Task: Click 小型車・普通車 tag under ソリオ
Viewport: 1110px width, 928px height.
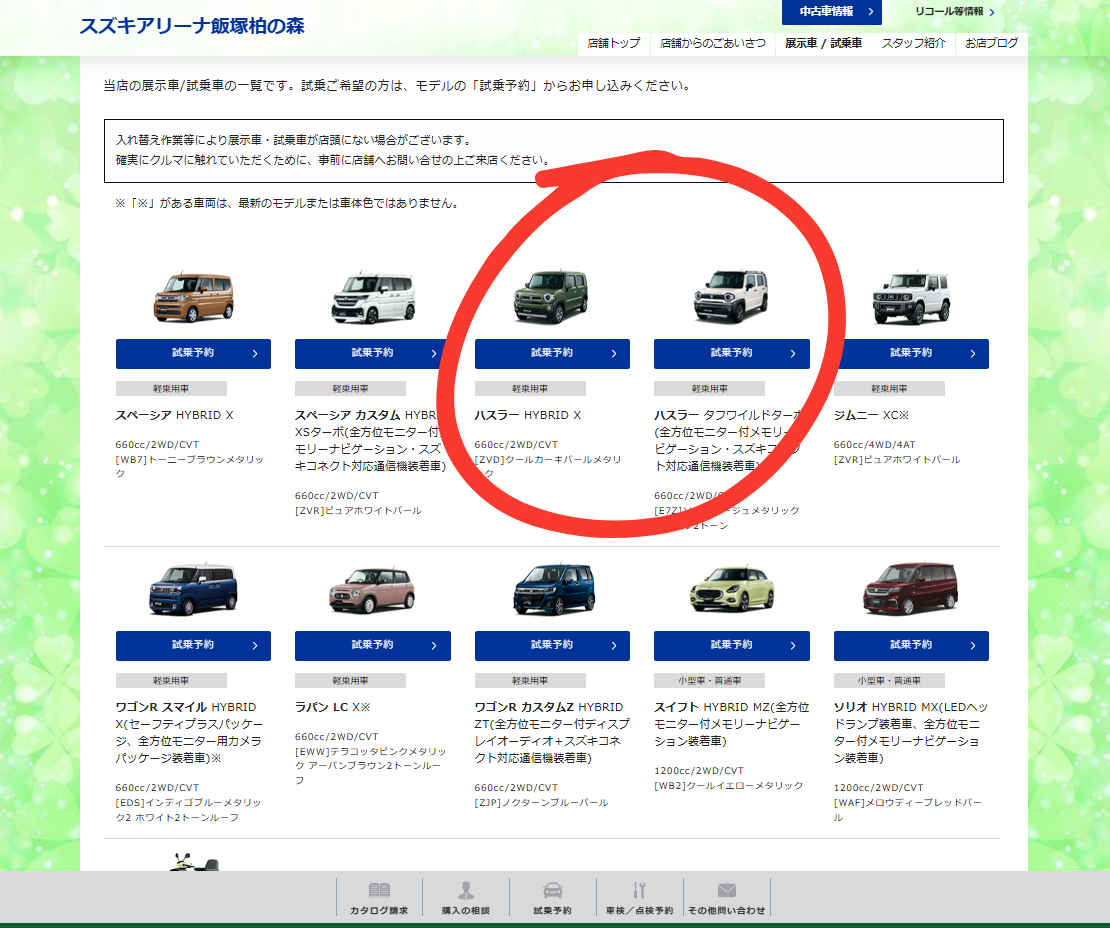Action: pos(889,680)
